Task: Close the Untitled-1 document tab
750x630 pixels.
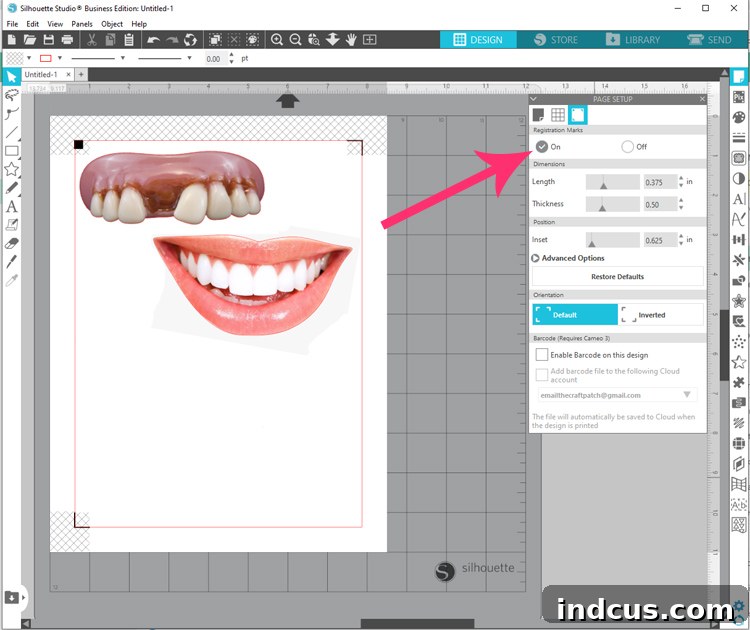Action: (x=68, y=75)
